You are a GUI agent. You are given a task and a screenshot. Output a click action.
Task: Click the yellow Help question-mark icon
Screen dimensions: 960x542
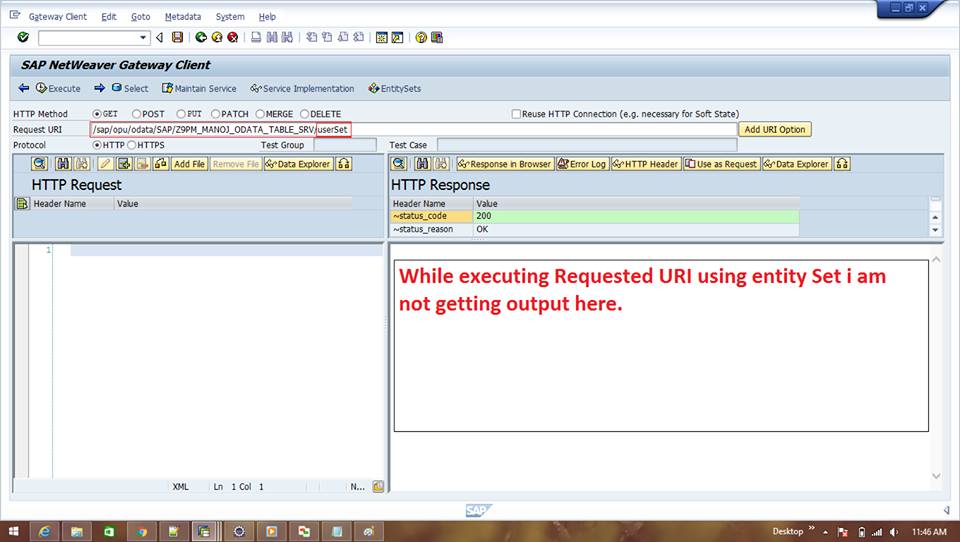[x=421, y=37]
